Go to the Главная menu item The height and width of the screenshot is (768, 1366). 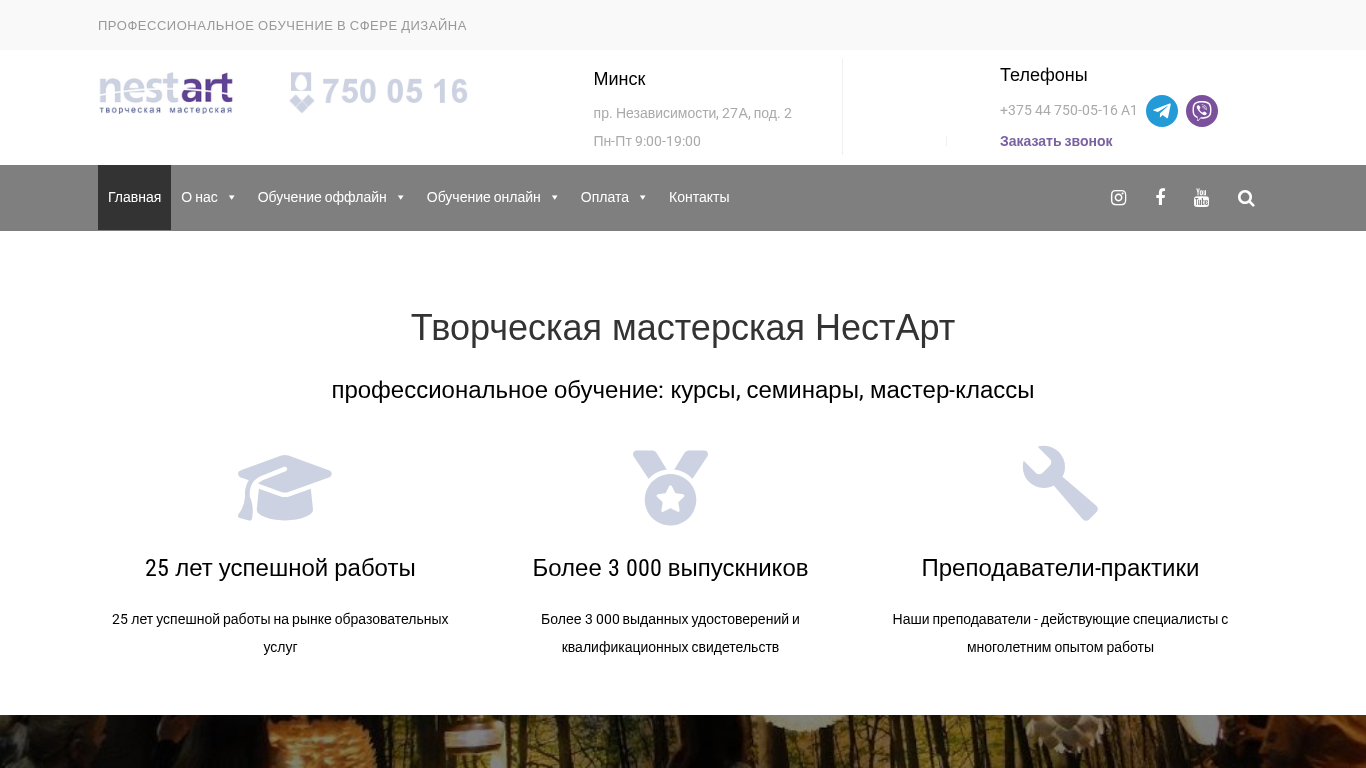coord(134,198)
